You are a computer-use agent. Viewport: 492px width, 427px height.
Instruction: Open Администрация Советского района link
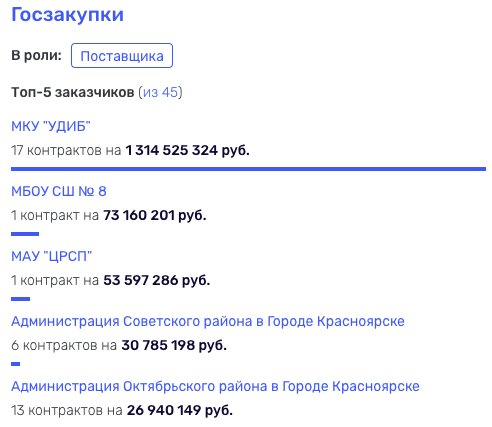click(208, 321)
